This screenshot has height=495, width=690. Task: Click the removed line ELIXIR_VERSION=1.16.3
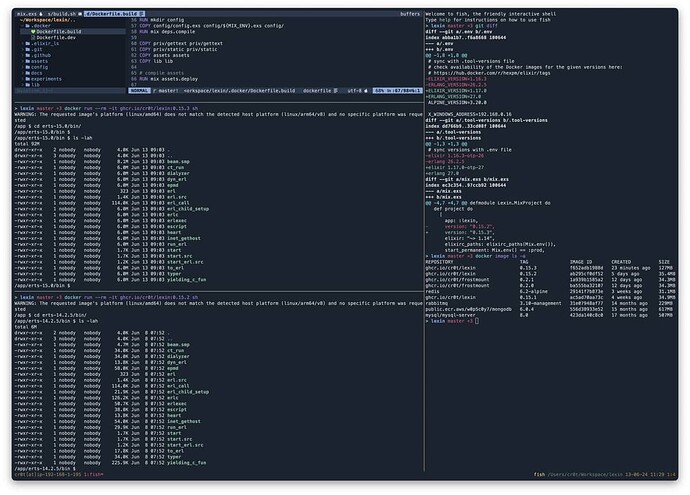(x=456, y=79)
